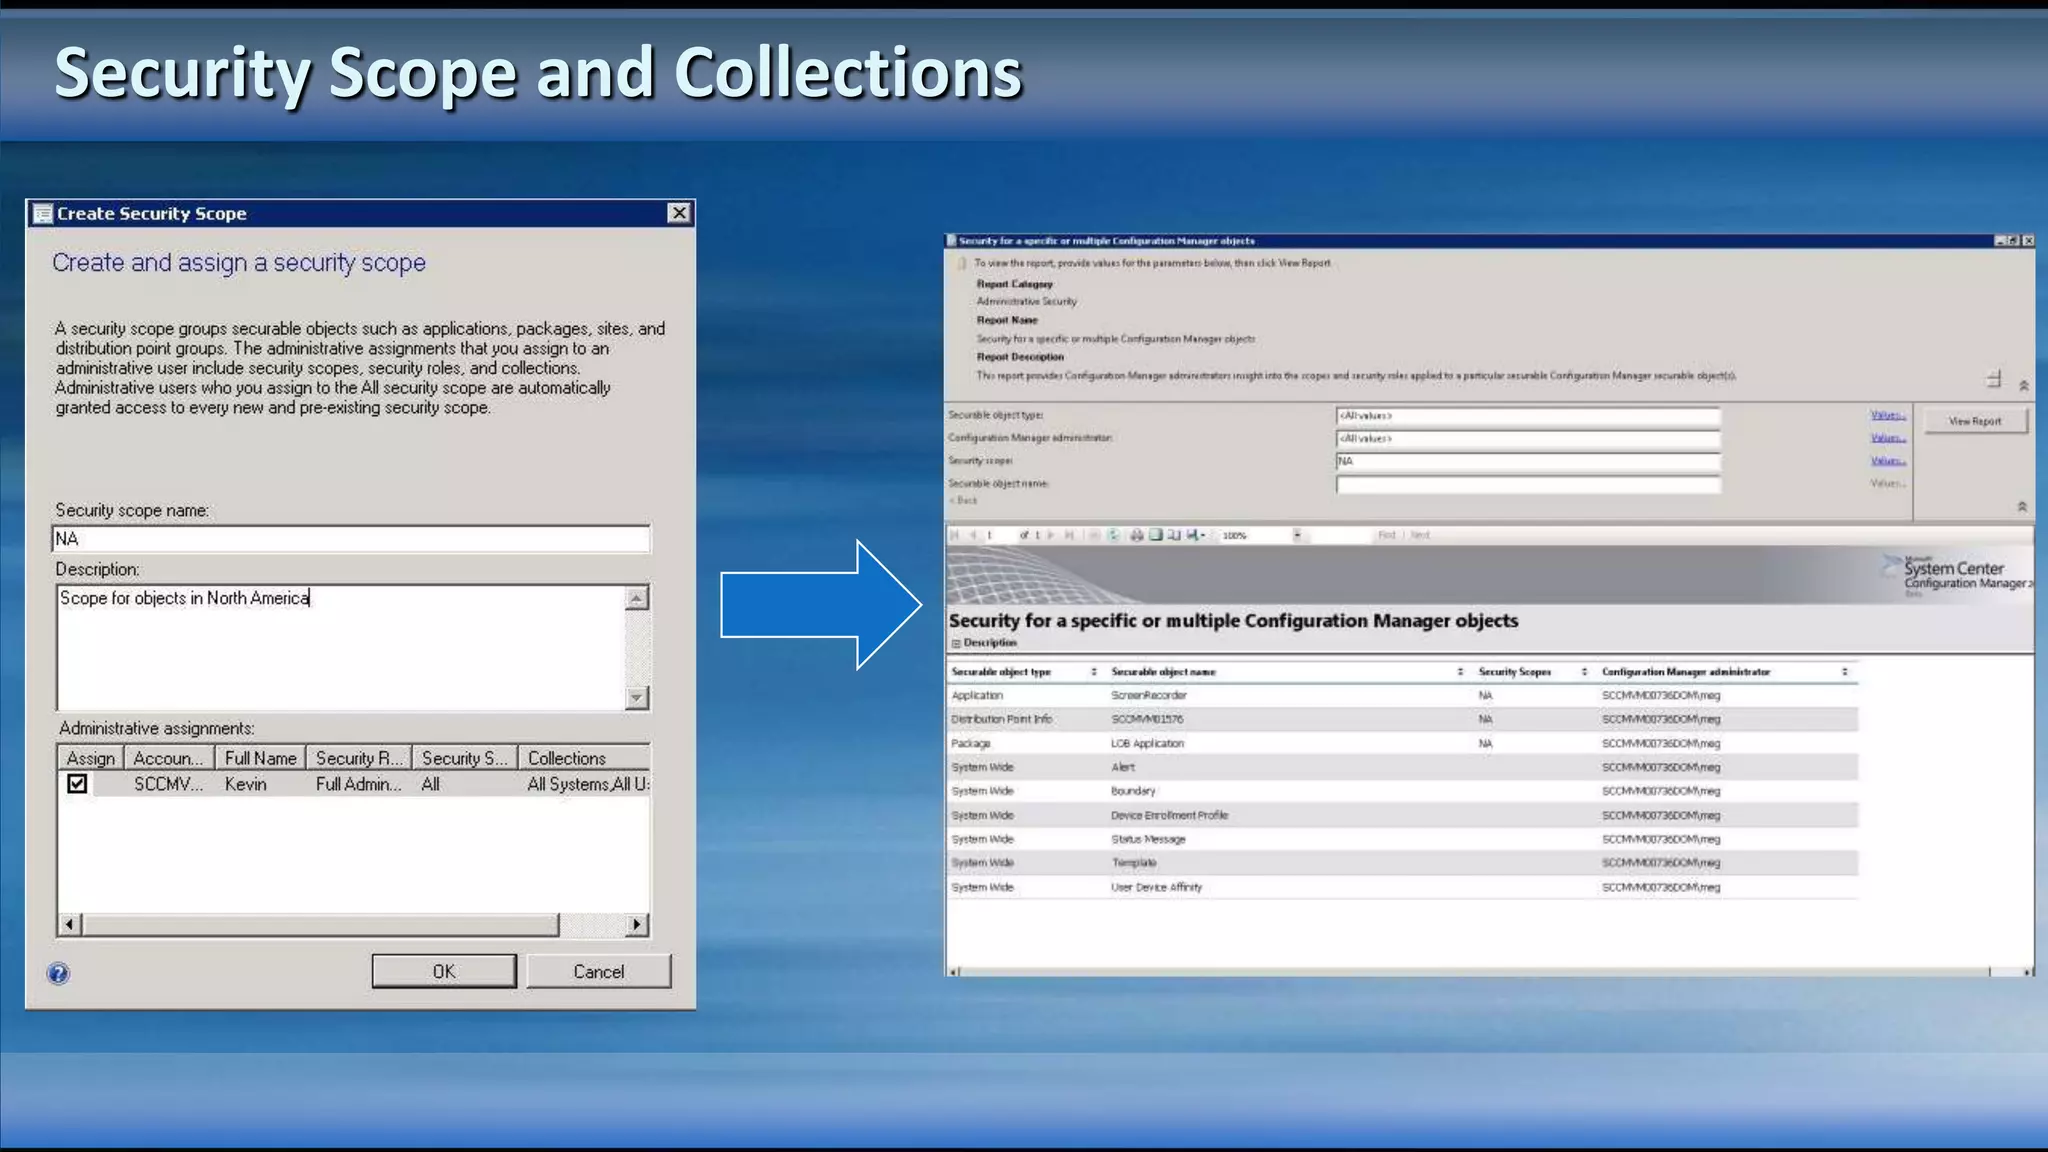
Task: Select the Full Name column header
Action: pyautogui.click(x=260, y=758)
